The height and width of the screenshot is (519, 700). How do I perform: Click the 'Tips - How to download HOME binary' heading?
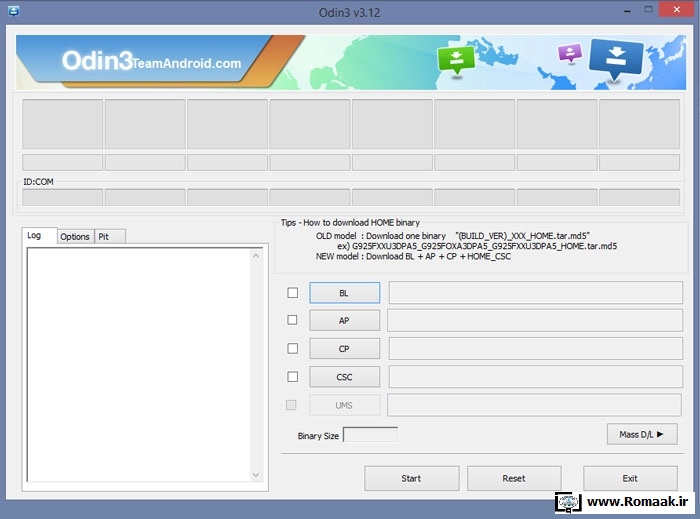coord(350,222)
